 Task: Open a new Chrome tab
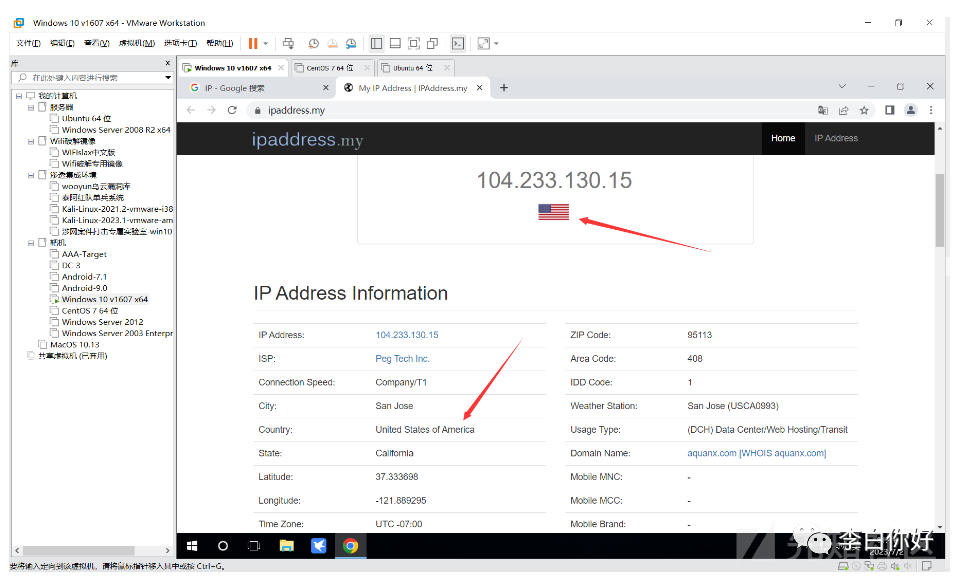[503, 88]
